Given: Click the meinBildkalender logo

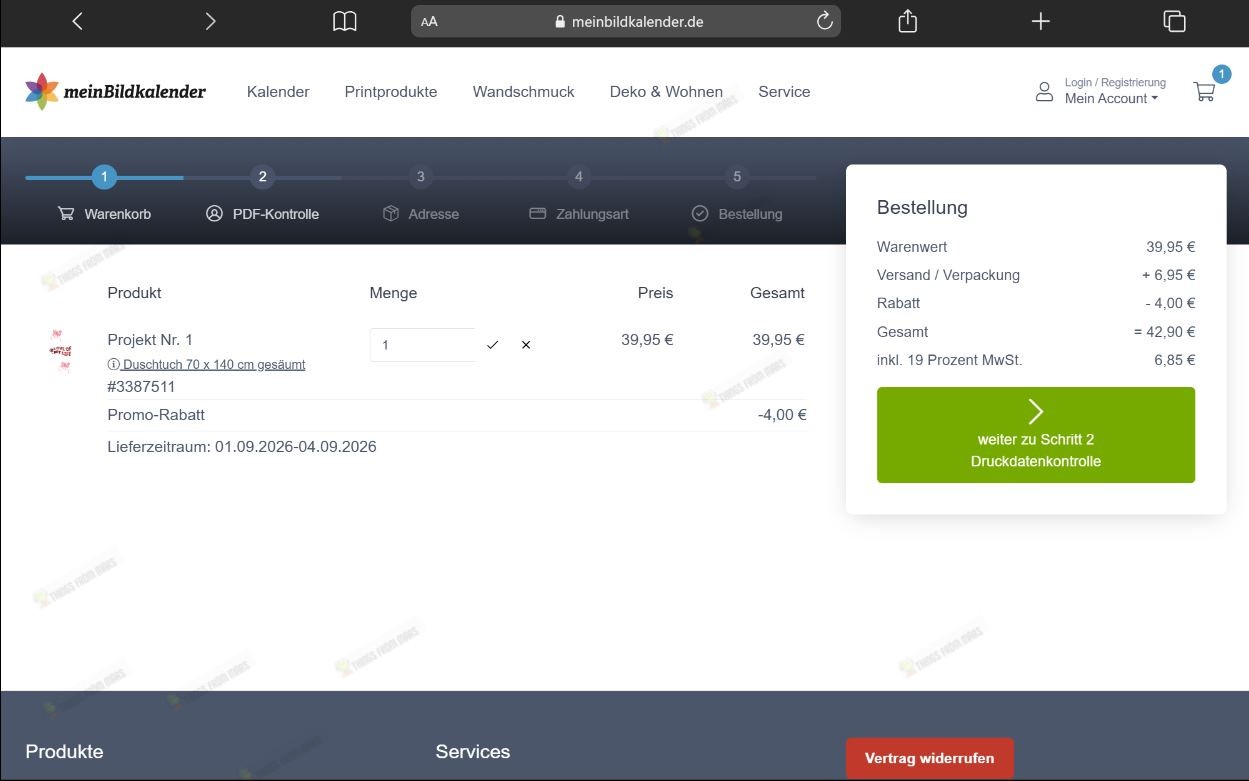Looking at the screenshot, I should [x=116, y=92].
